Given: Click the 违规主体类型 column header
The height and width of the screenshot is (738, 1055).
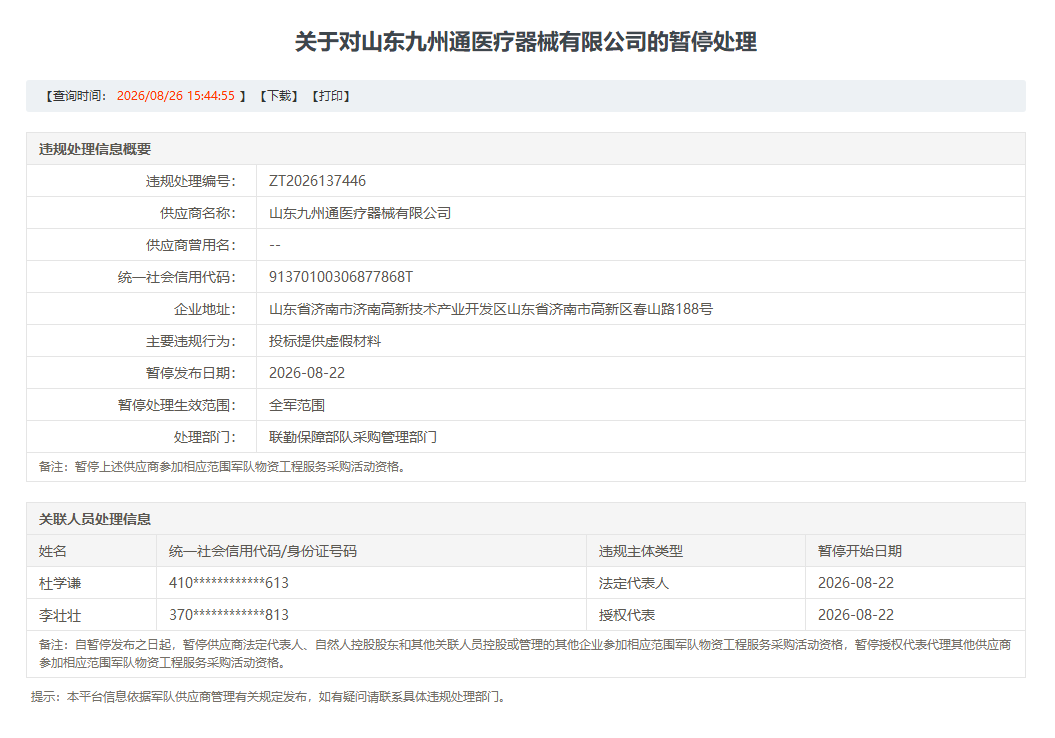Looking at the screenshot, I should coord(641,552).
